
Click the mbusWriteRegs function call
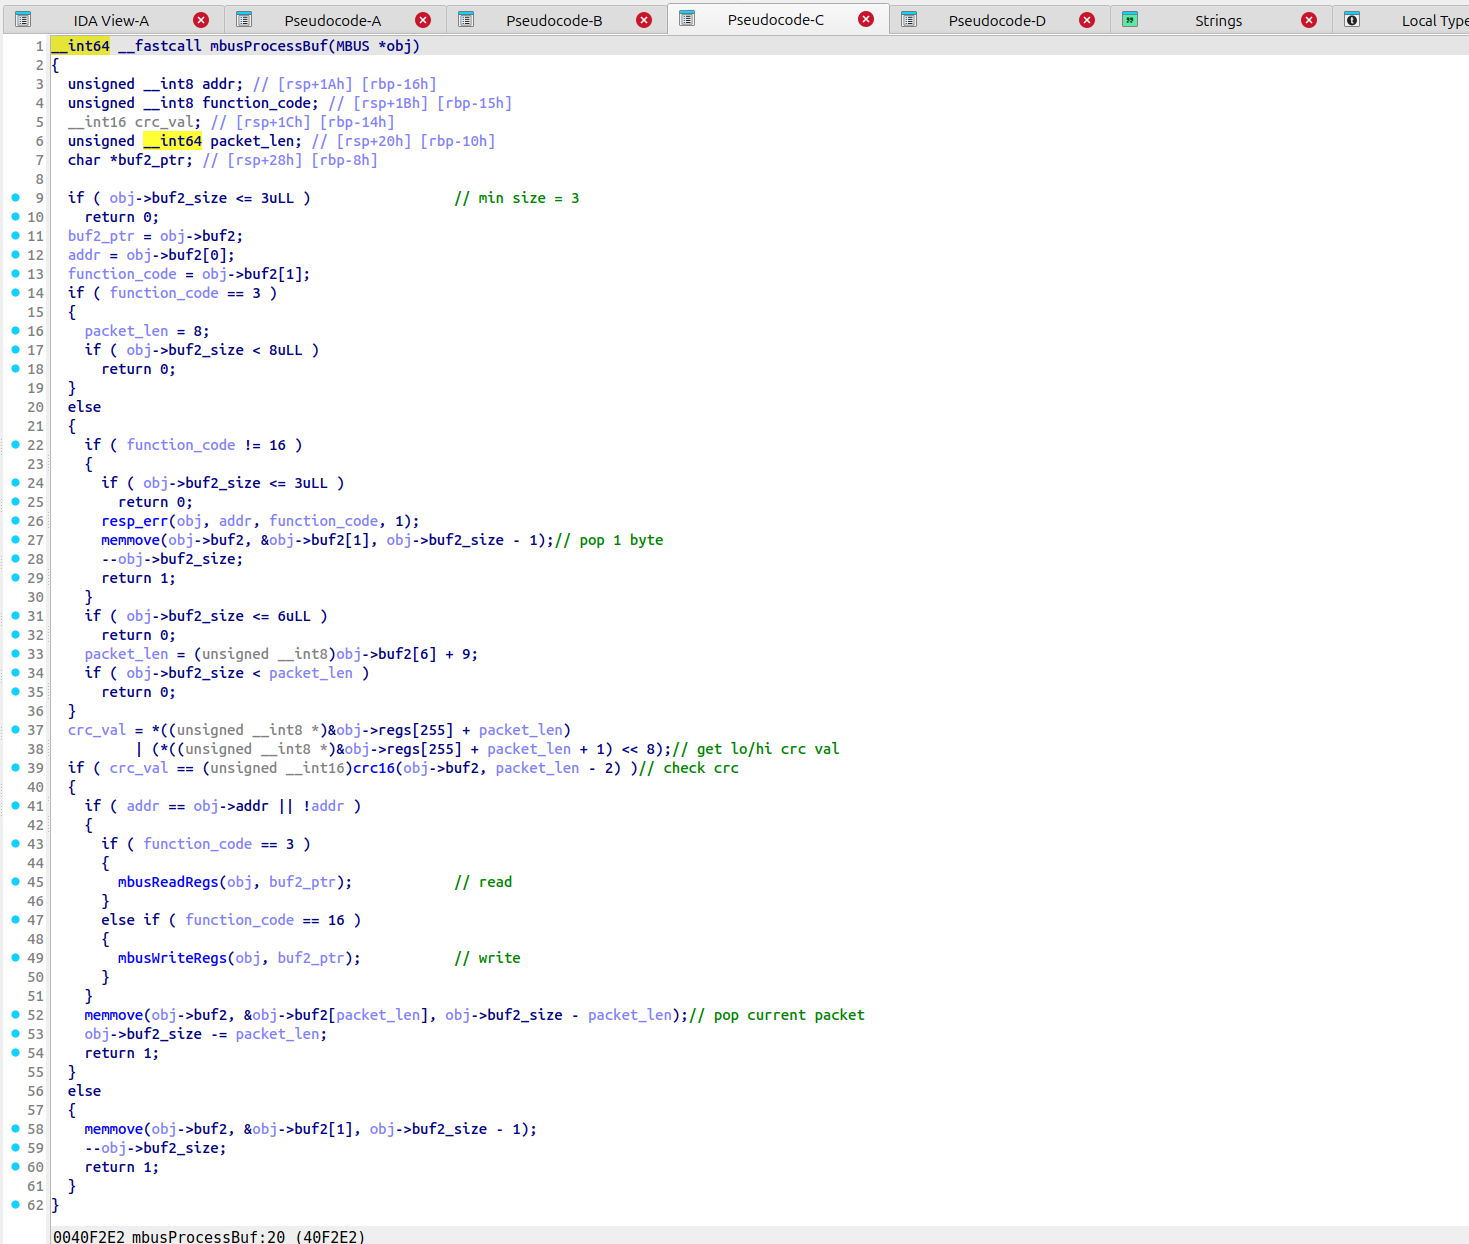coord(172,957)
